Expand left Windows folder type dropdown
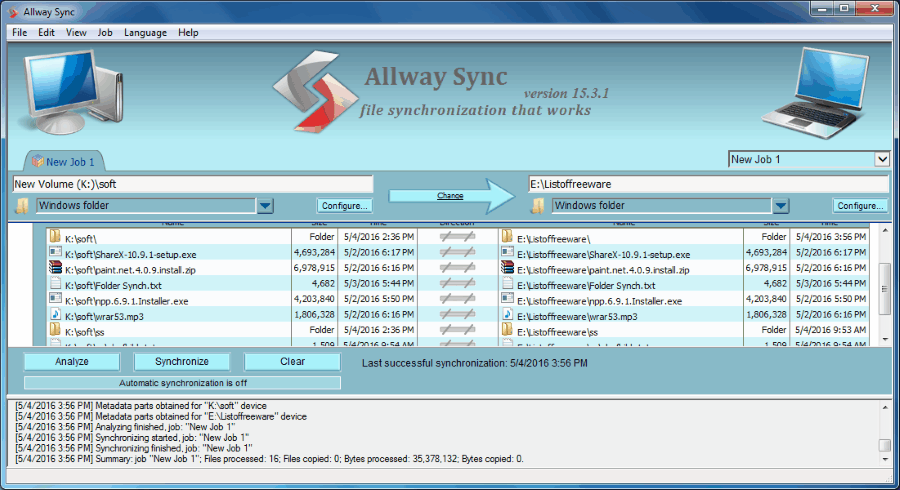The height and width of the screenshot is (490, 900). point(265,205)
